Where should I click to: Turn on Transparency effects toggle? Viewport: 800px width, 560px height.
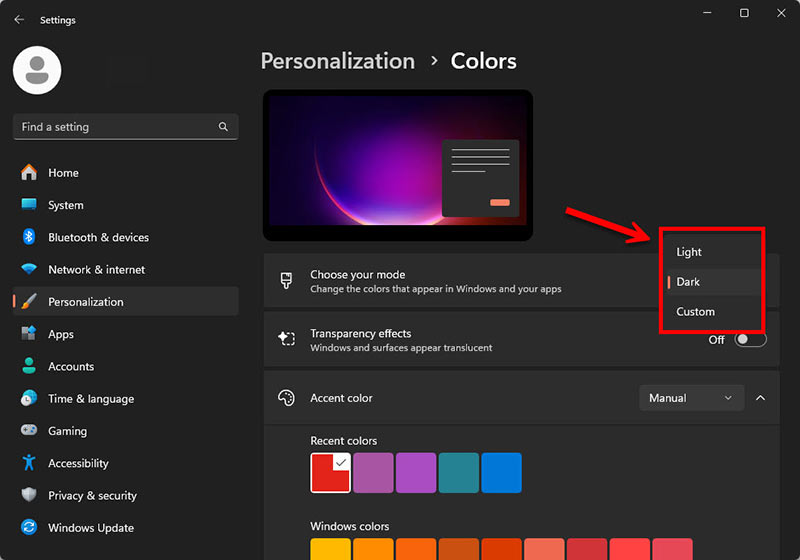pos(750,340)
